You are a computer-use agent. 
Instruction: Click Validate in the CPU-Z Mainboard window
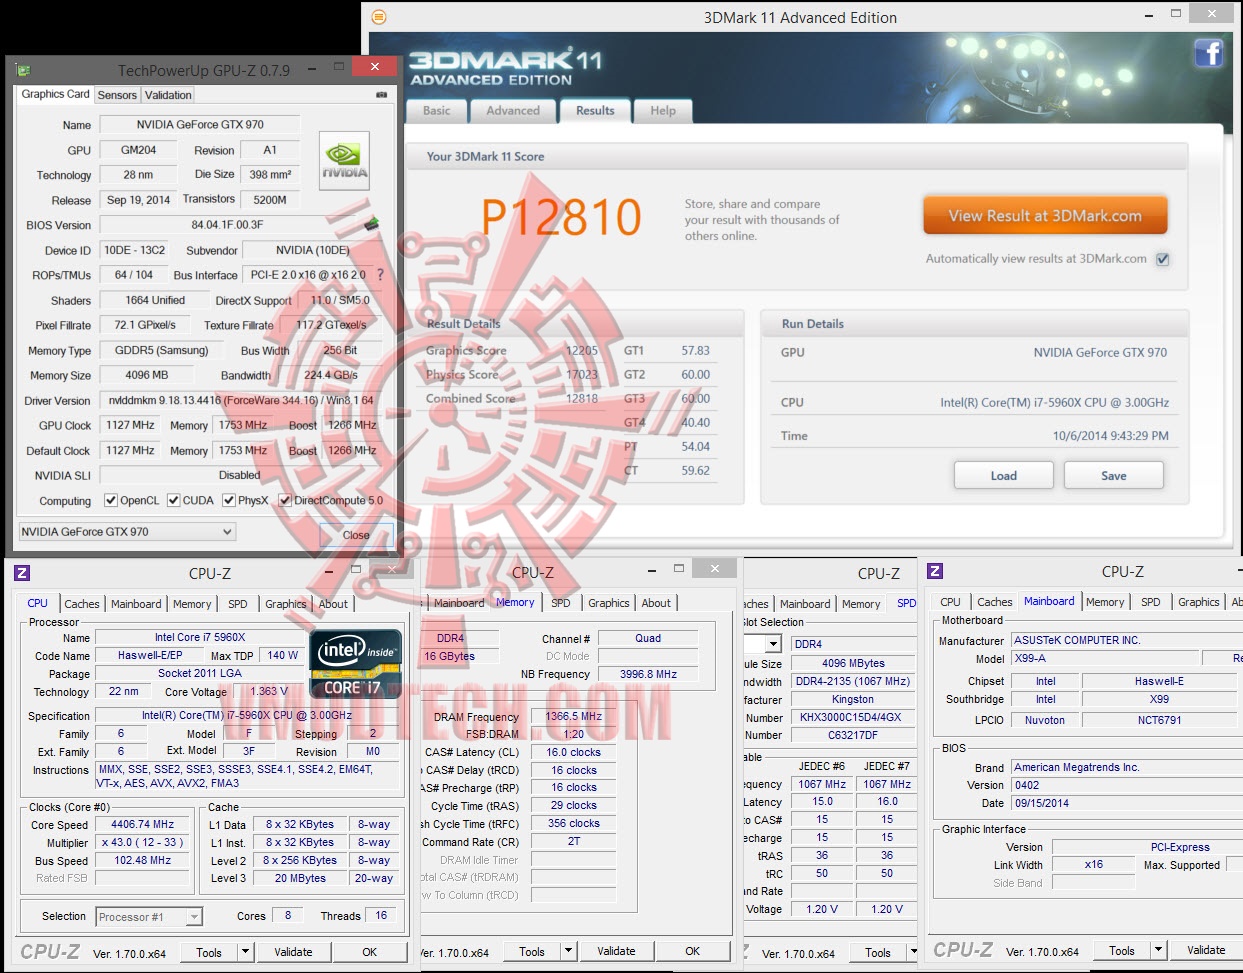tap(1206, 950)
